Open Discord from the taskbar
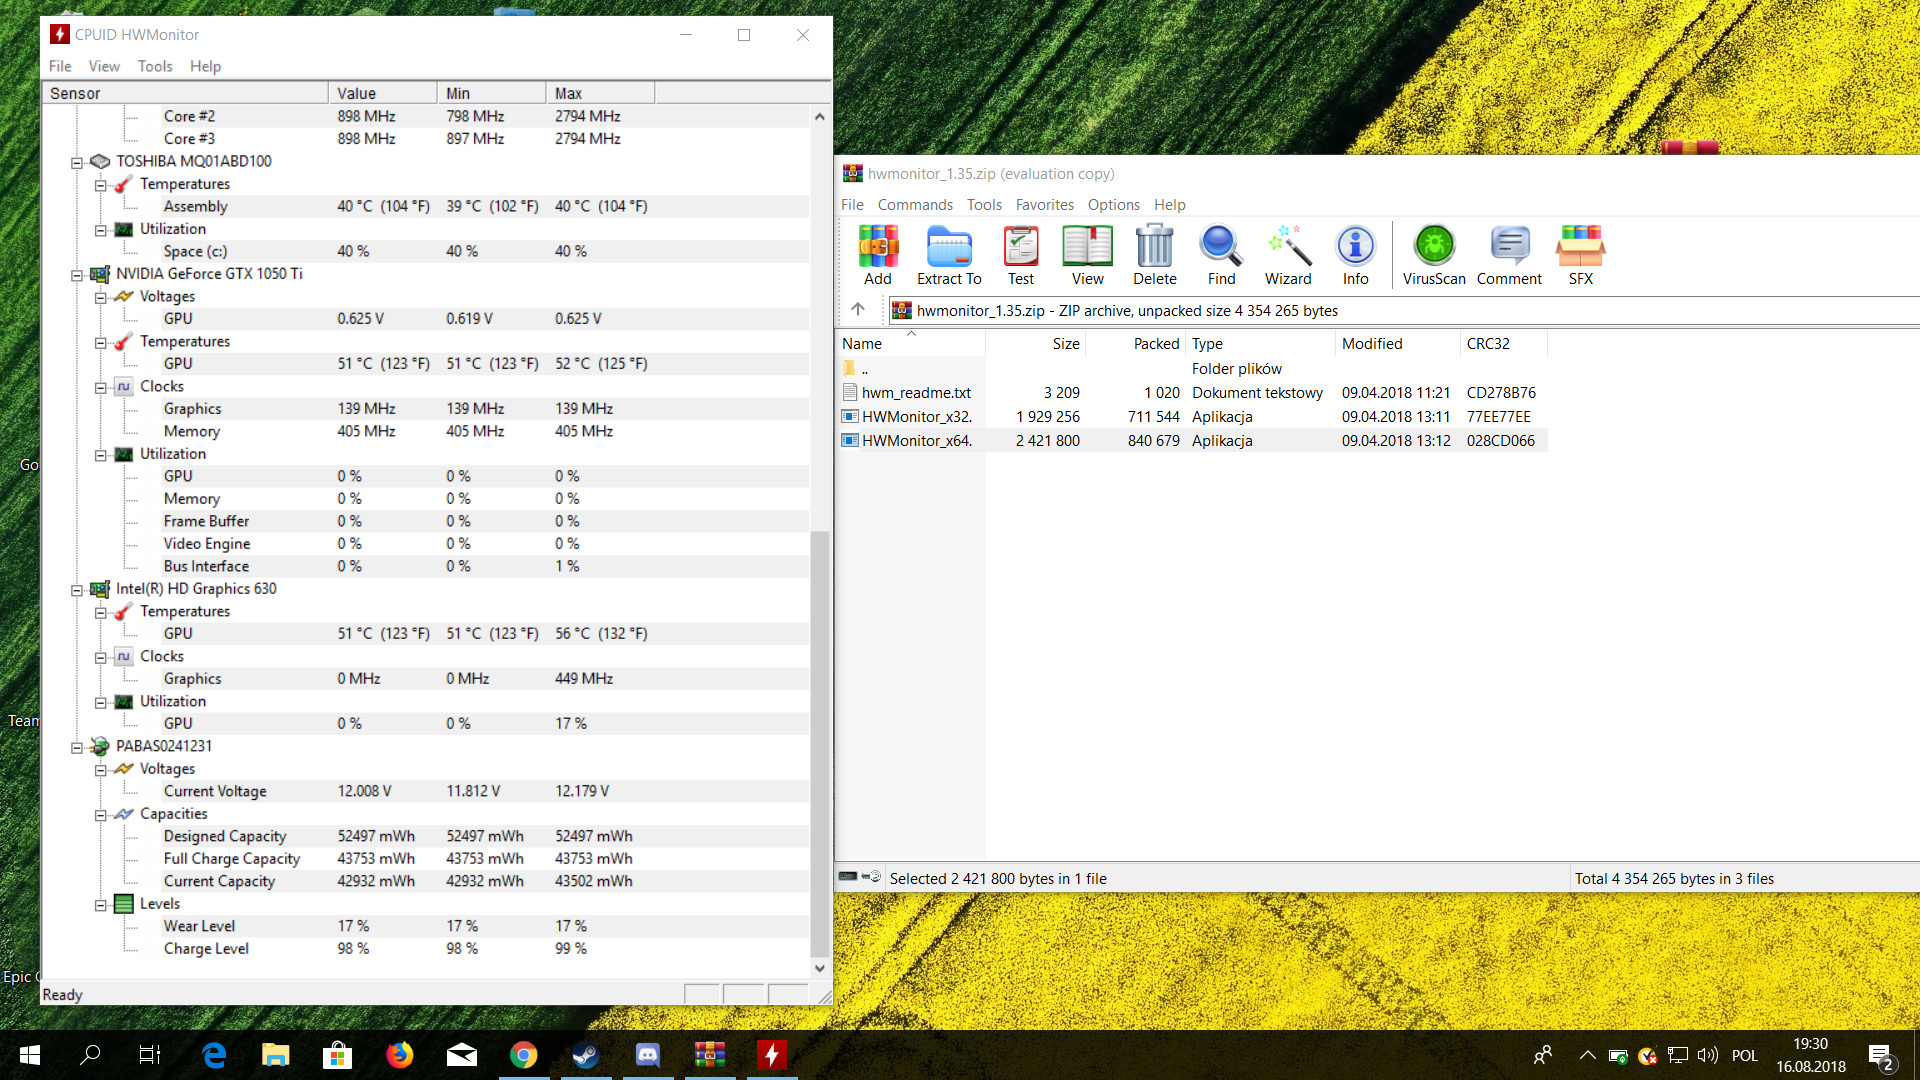This screenshot has width=1920, height=1080. pos(647,1055)
